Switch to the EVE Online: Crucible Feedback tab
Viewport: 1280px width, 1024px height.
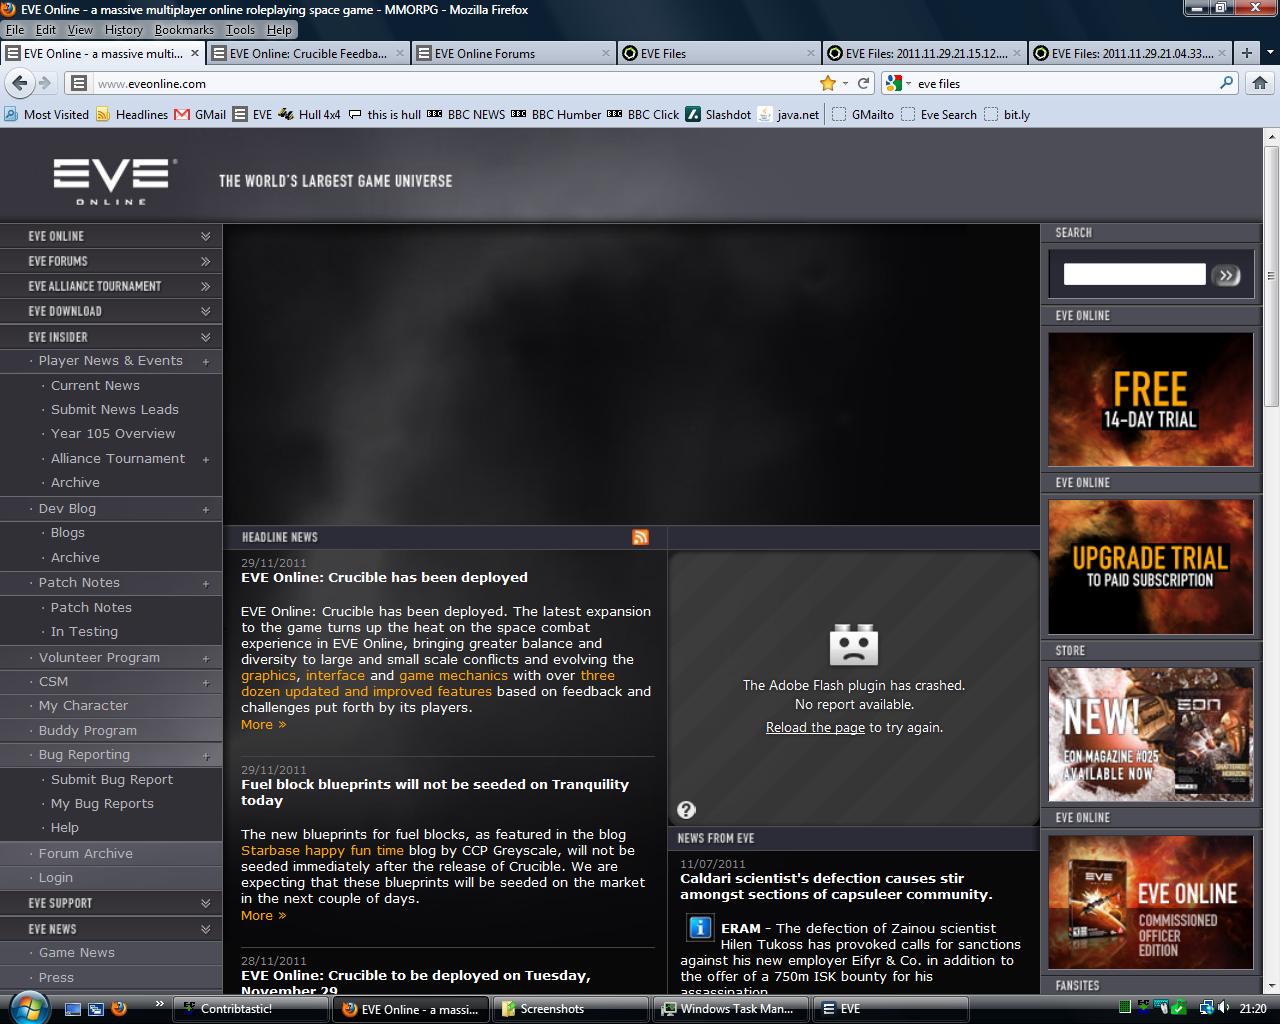(308, 53)
